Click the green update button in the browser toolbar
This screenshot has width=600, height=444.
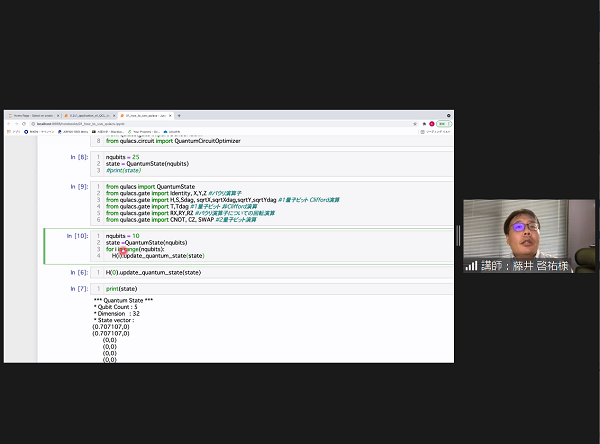tap(444, 124)
